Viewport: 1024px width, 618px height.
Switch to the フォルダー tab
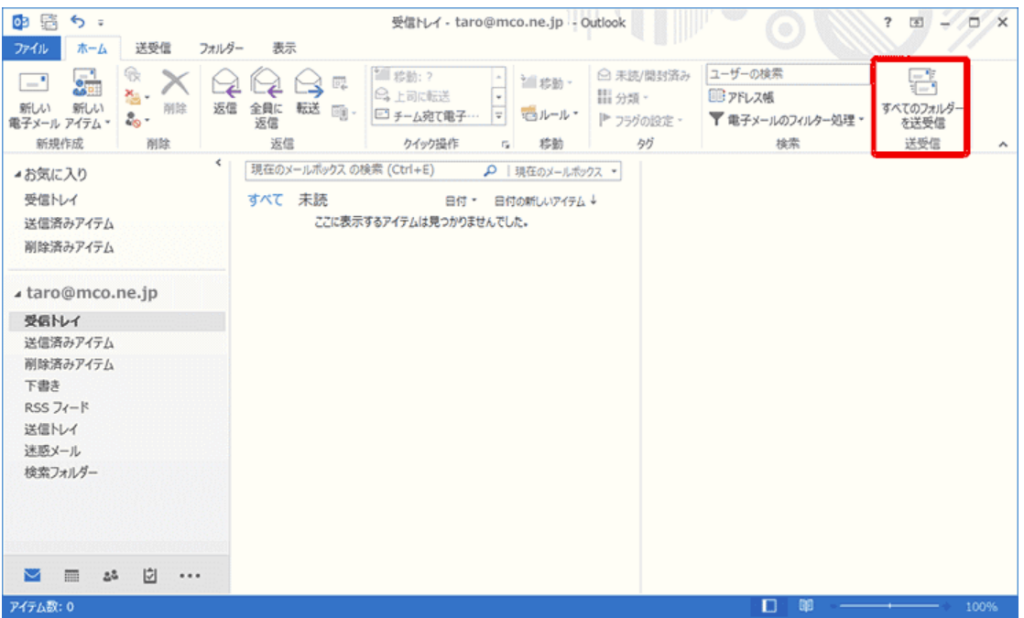pos(221,48)
